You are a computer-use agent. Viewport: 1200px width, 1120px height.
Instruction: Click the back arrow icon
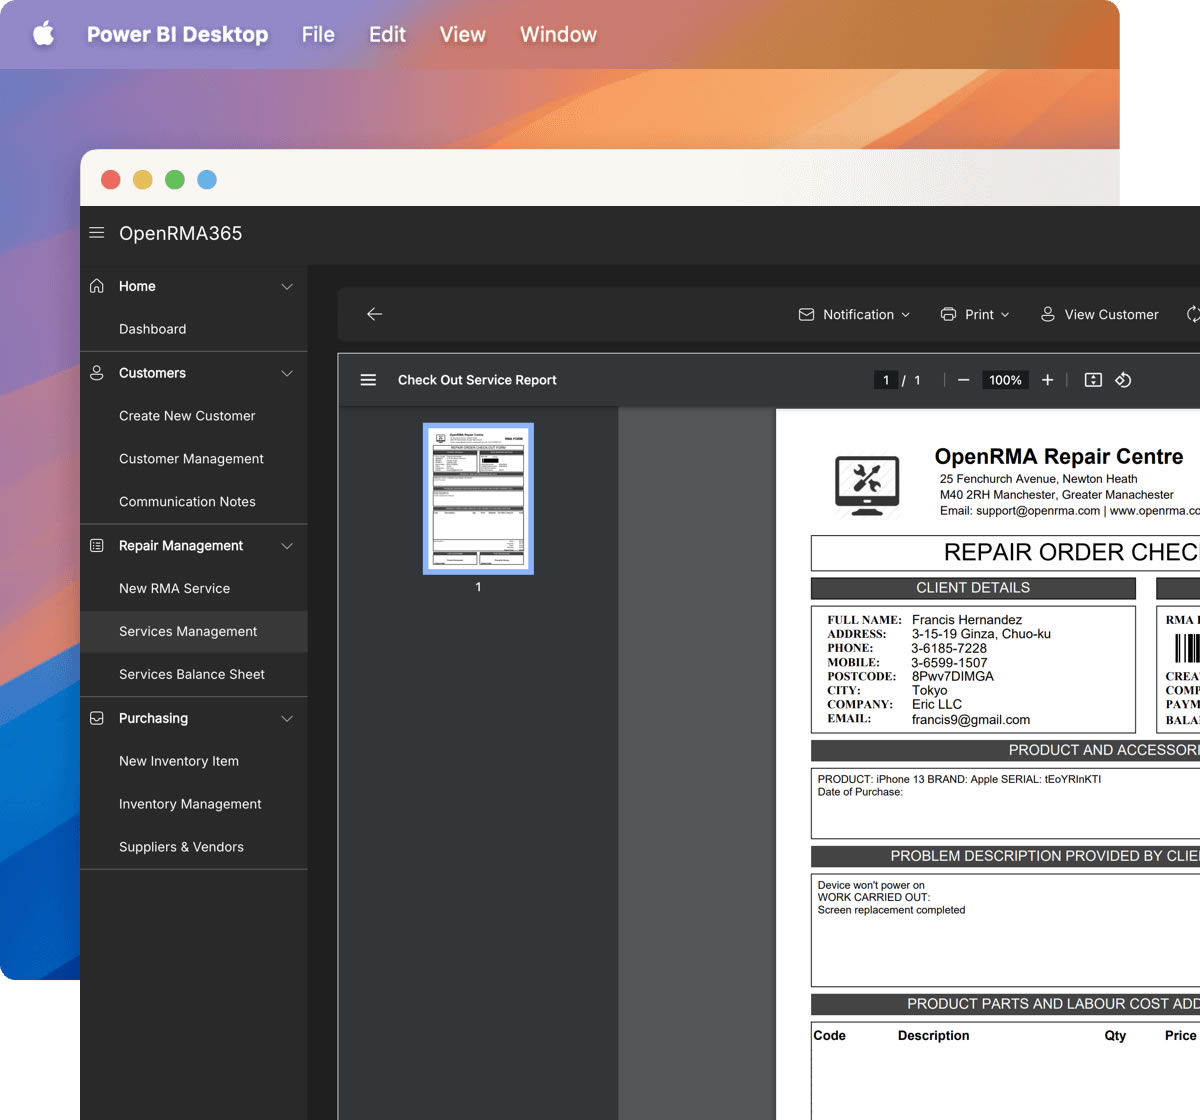point(375,314)
